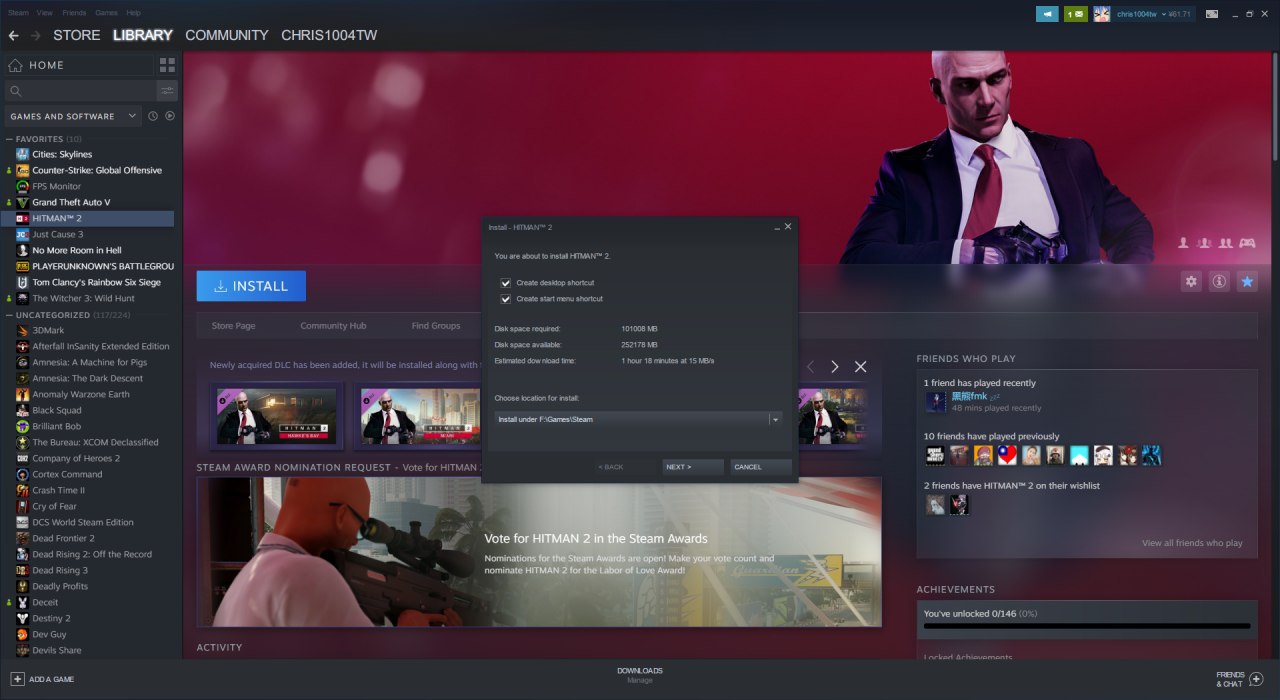1280x700 pixels.
Task: Click the HOME house icon
Action: (15, 65)
